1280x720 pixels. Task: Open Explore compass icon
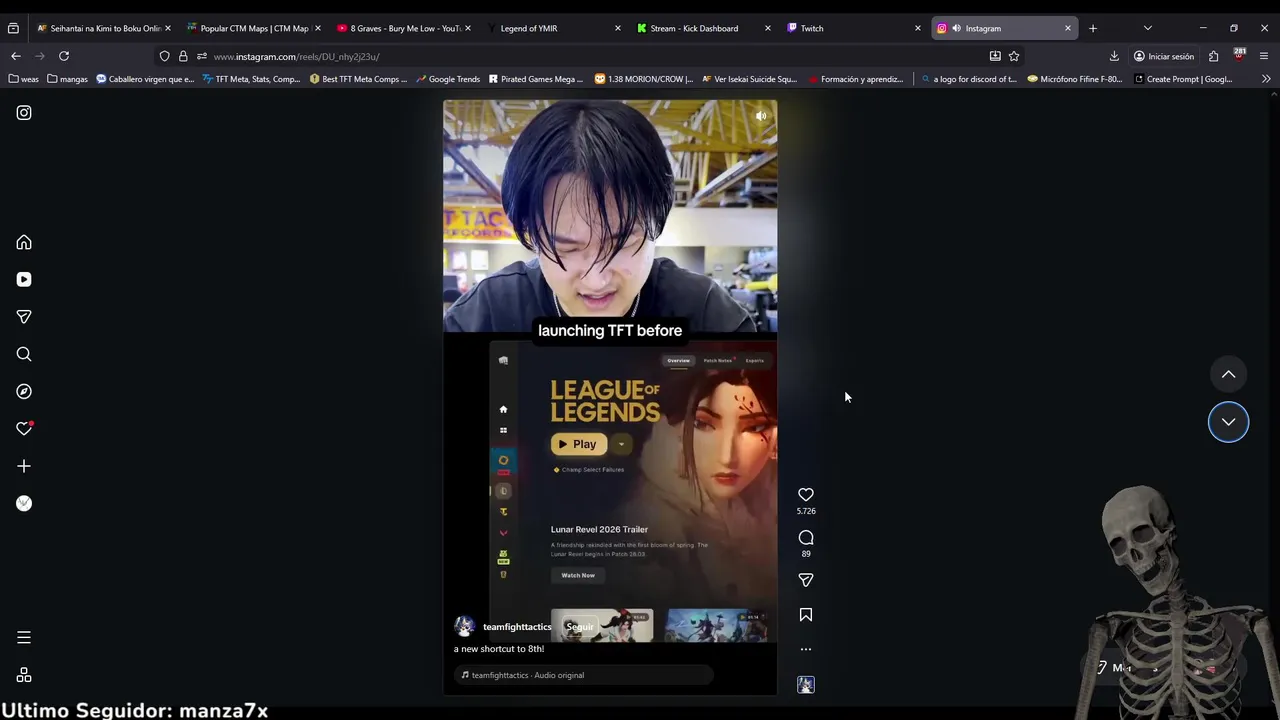click(24, 391)
